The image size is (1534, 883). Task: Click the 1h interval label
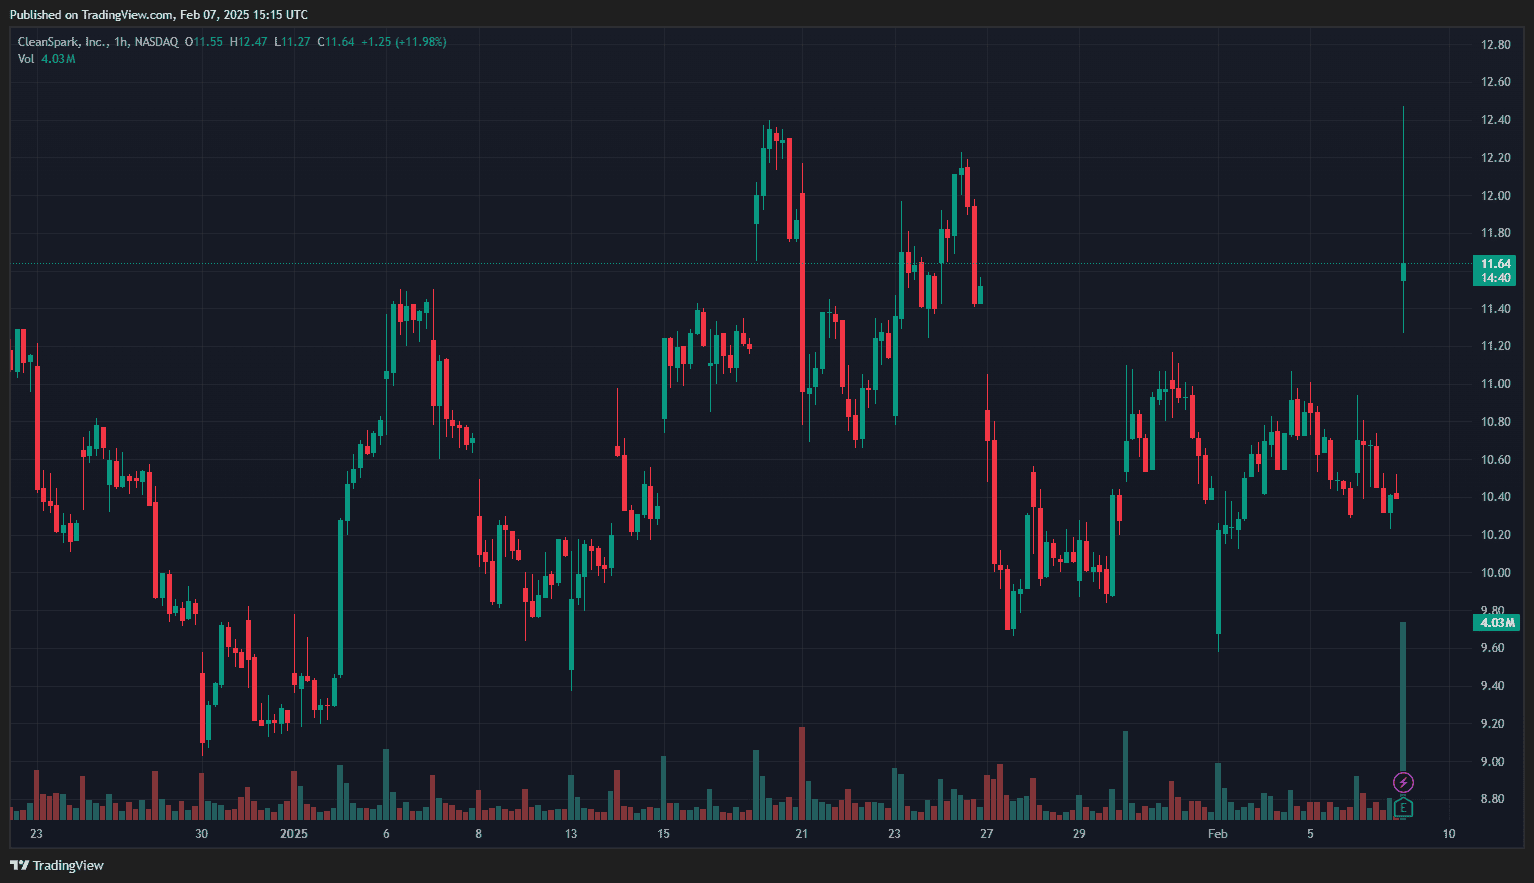[121, 42]
